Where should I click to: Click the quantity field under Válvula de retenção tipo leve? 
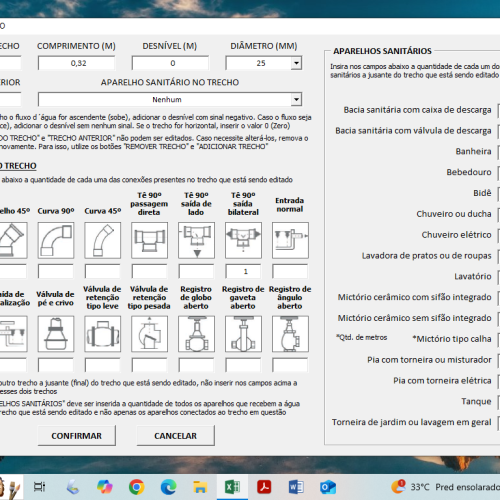pos(103,365)
